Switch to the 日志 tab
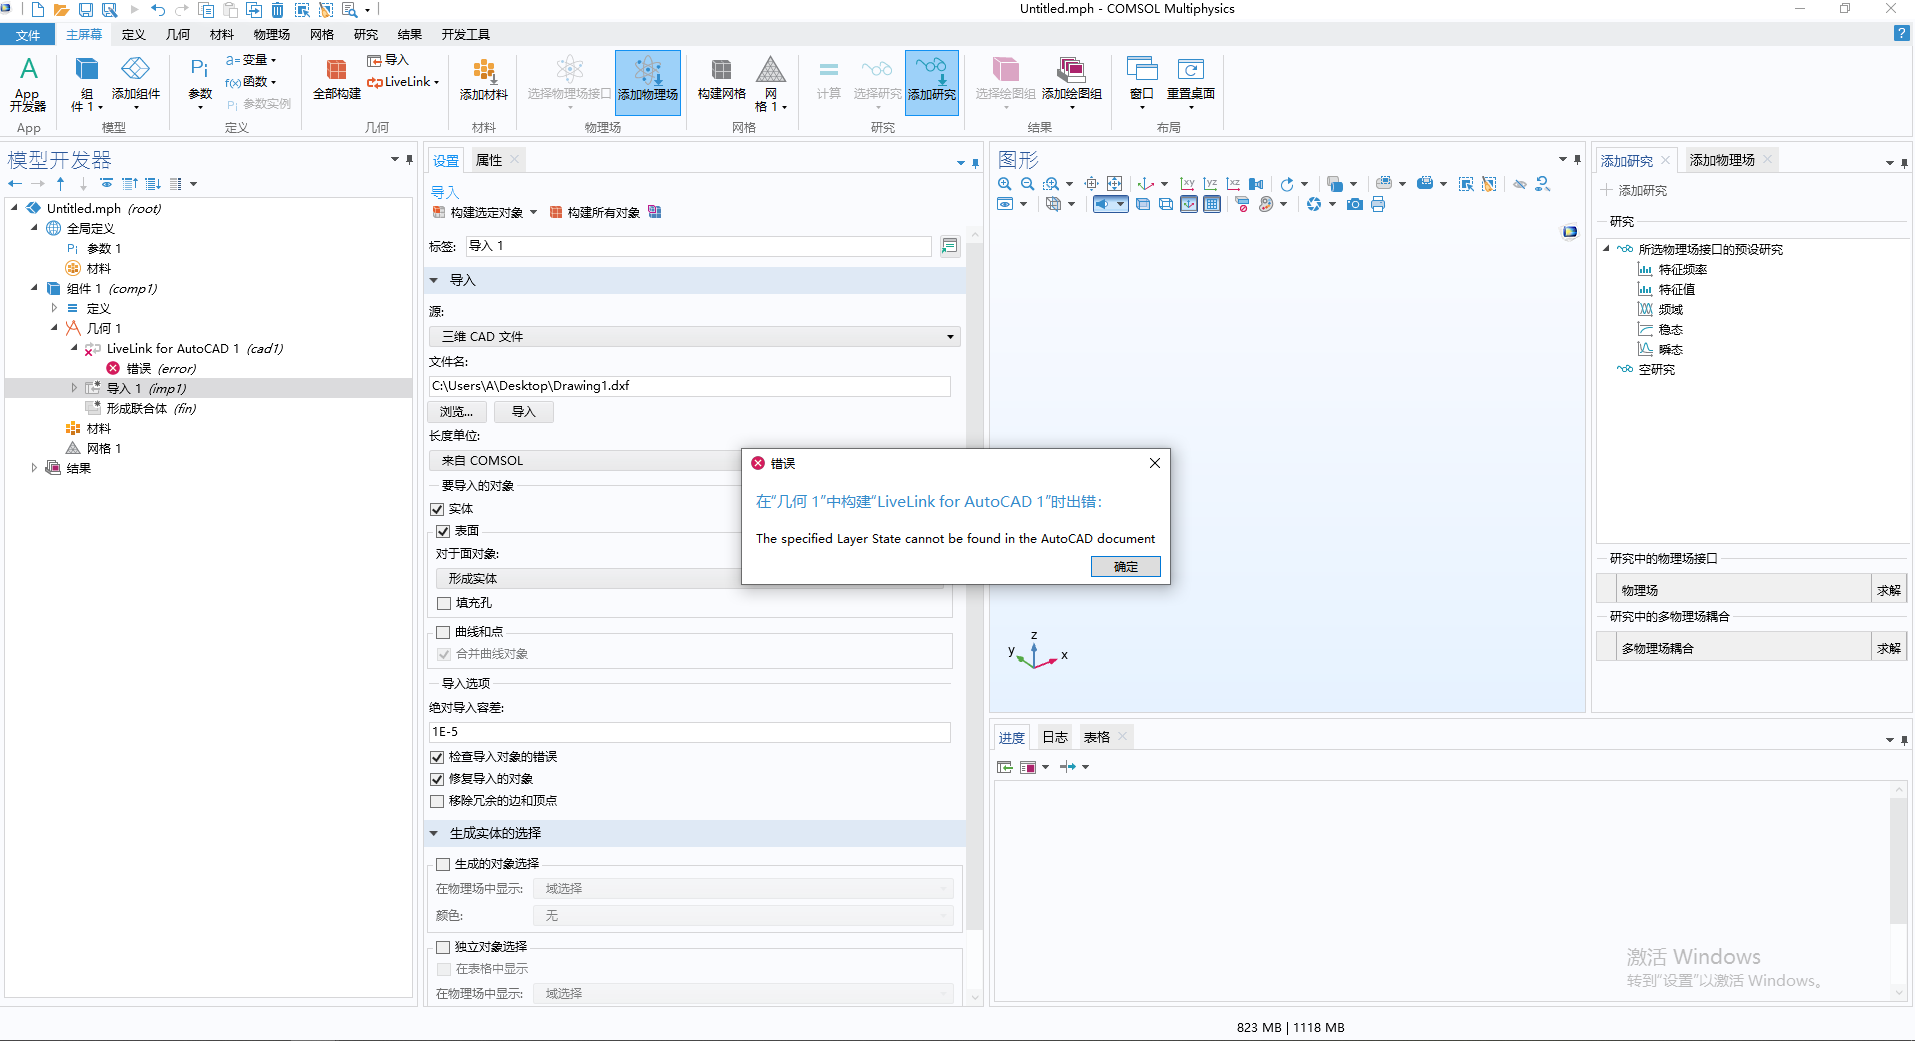 [x=1055, y=737]
